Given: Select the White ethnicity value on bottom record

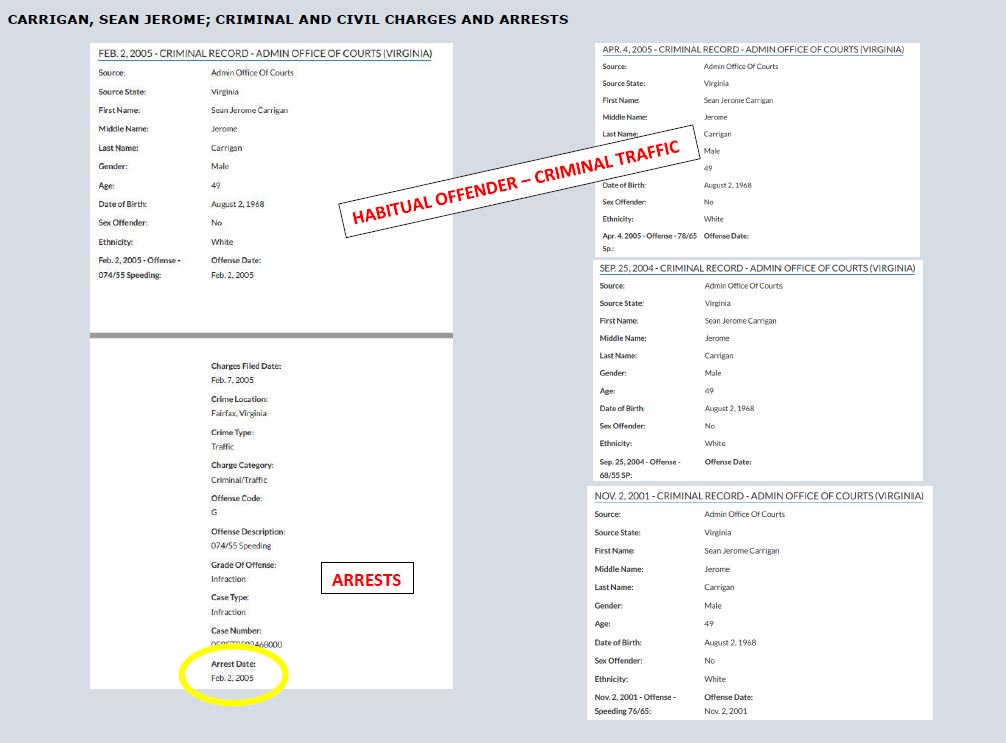Looking at the screenshot, I should click(714, 679).
